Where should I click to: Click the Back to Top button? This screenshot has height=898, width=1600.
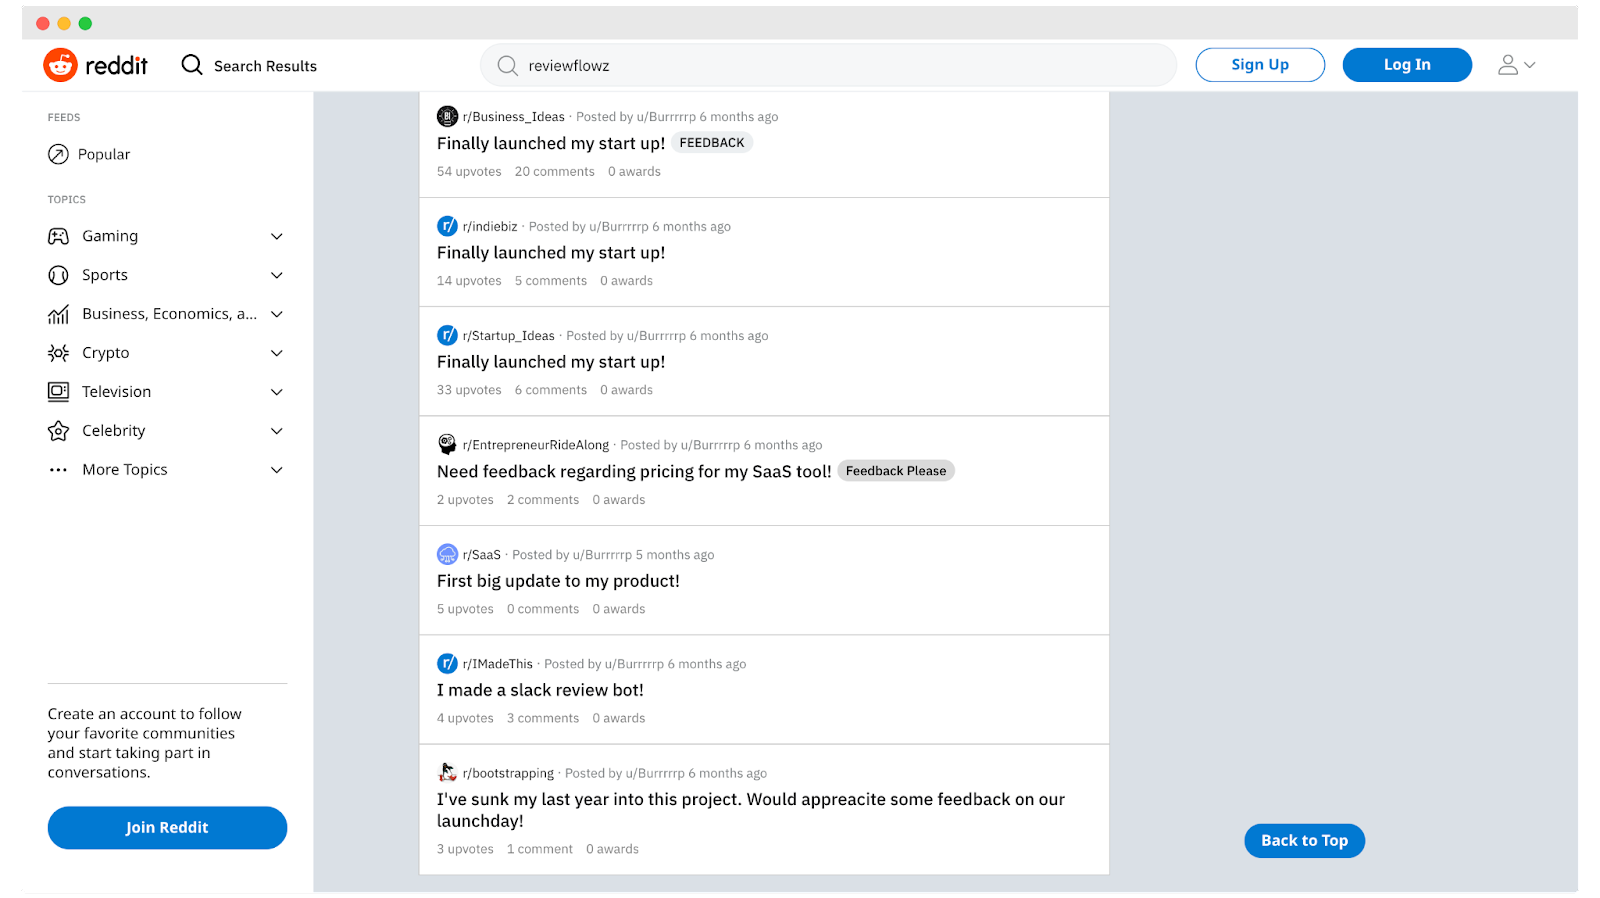coord(1304,841)
